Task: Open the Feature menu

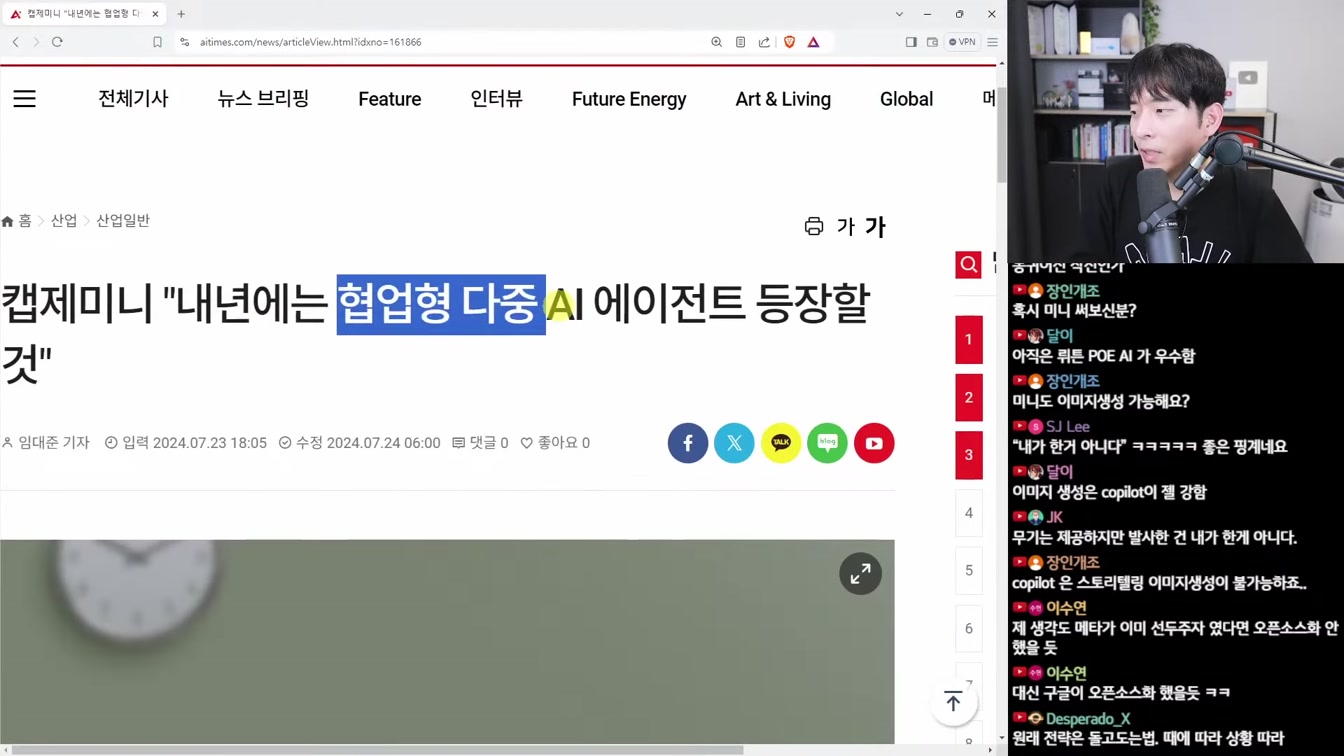Action: click(x=390, y=99)
